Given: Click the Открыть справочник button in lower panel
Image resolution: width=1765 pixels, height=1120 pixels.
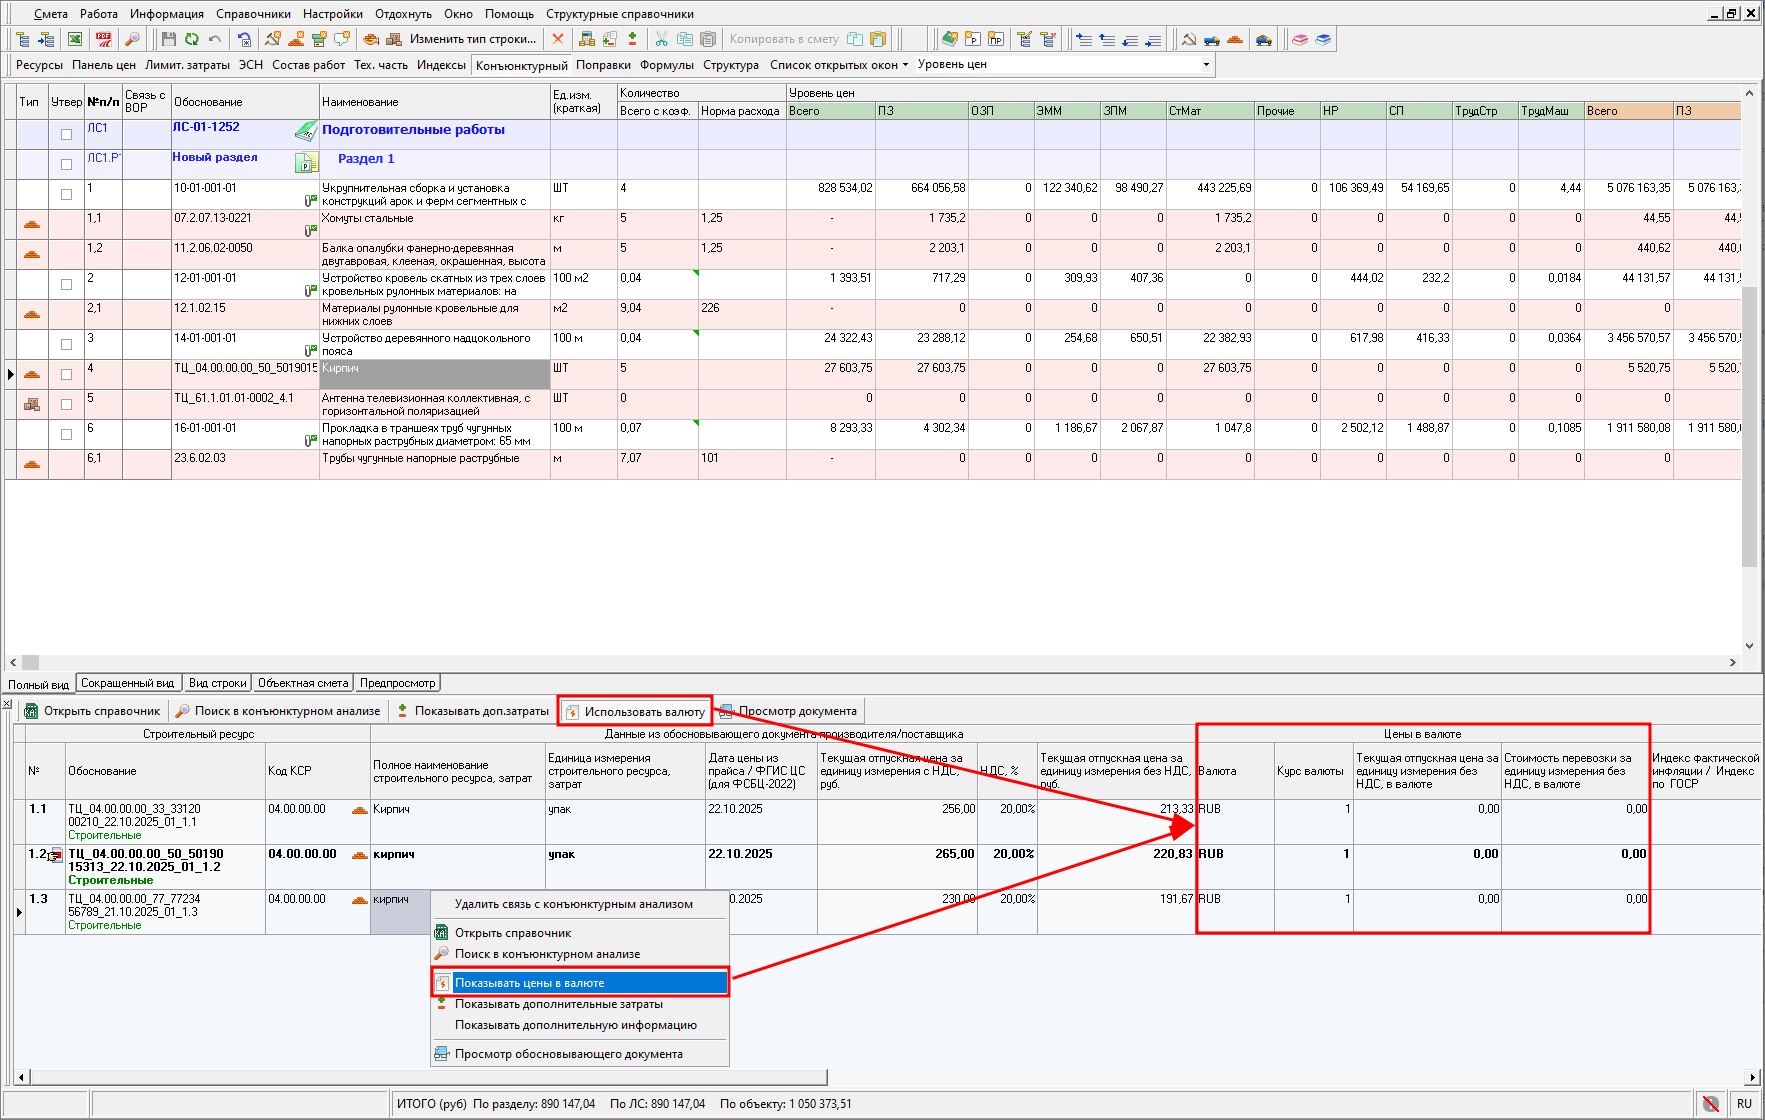Looking at the screenshot, I should click(92, 711).
